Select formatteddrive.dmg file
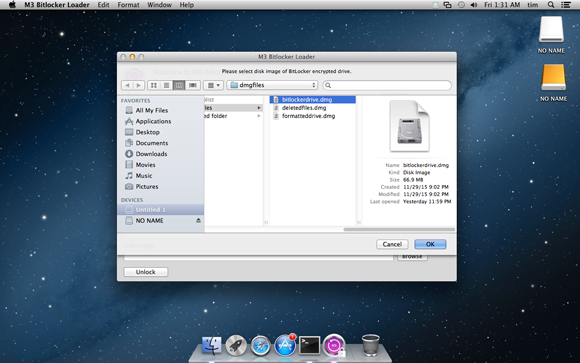Viewport: 580px width, 363px height. coord(308,116)
